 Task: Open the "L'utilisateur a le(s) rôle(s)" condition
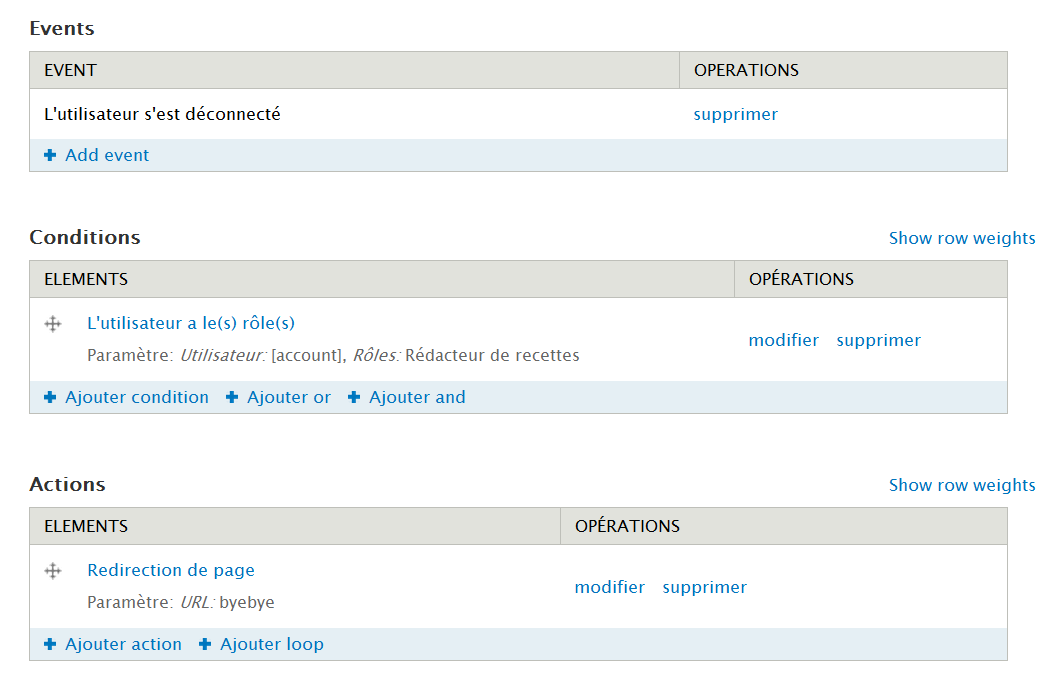(x=191, y=323)
